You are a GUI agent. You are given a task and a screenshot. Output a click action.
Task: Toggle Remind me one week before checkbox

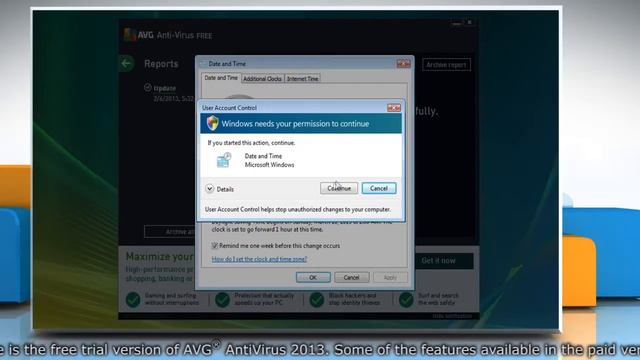(215, 246)
